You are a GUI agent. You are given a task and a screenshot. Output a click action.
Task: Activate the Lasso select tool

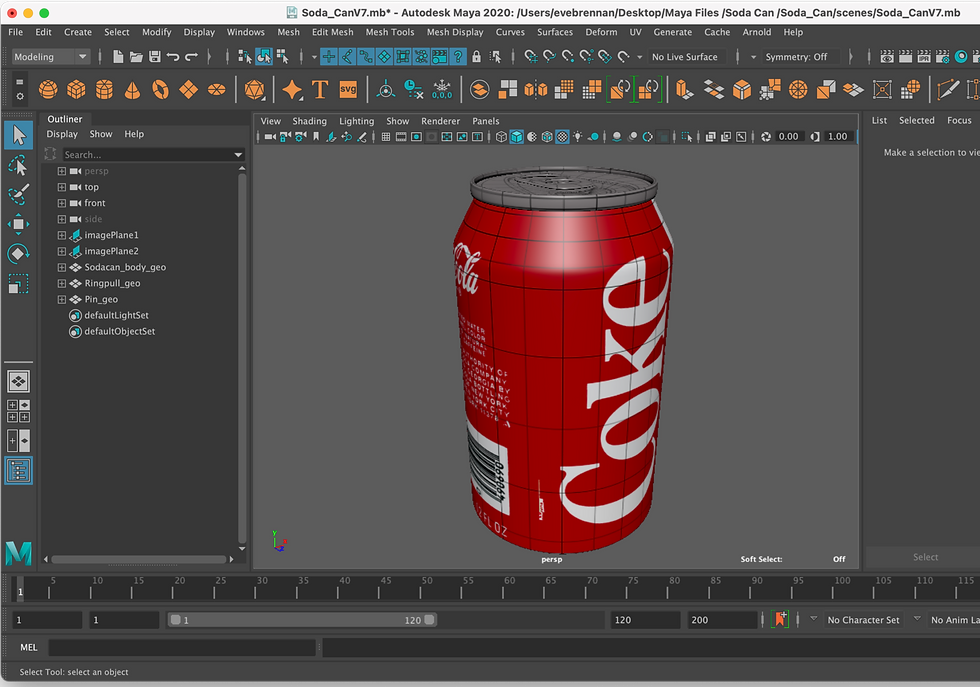point(18,164)
